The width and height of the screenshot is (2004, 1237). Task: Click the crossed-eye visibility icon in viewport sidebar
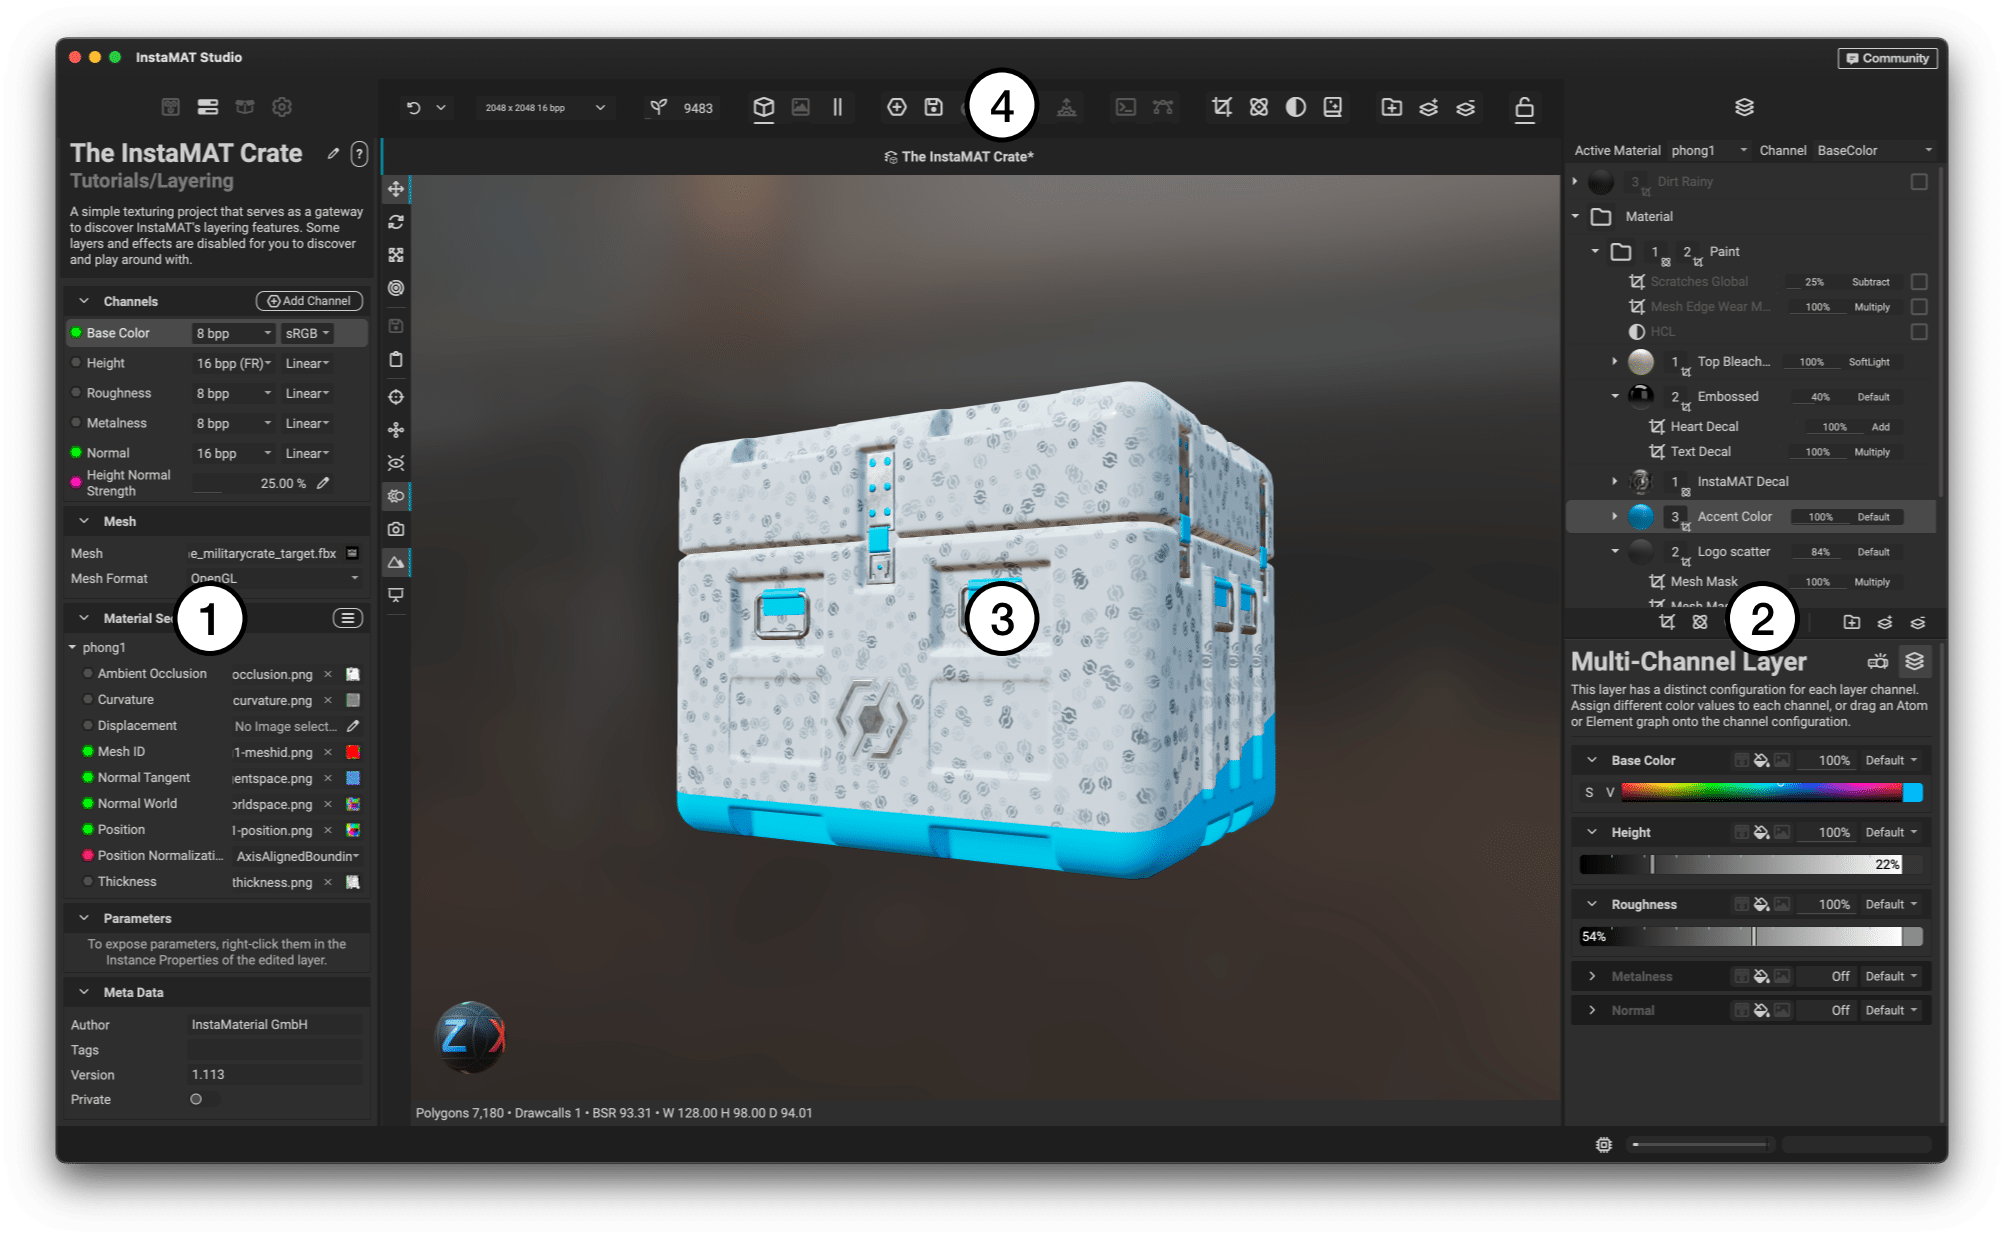[x=396, y=463]
